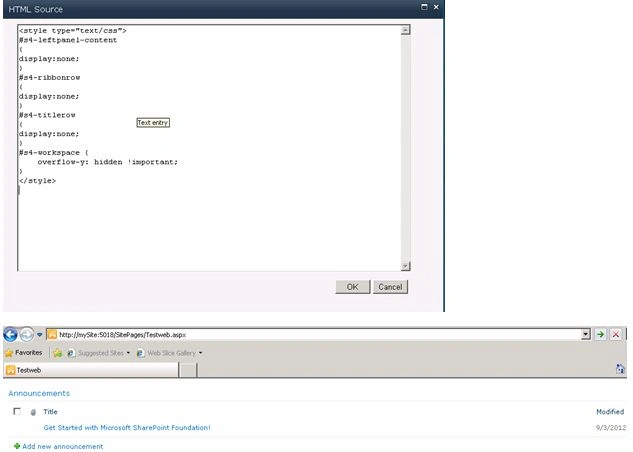Toggle the select-all checkbox in Announcements
Viewport: 633px width, 452px height.
(17, 411)
